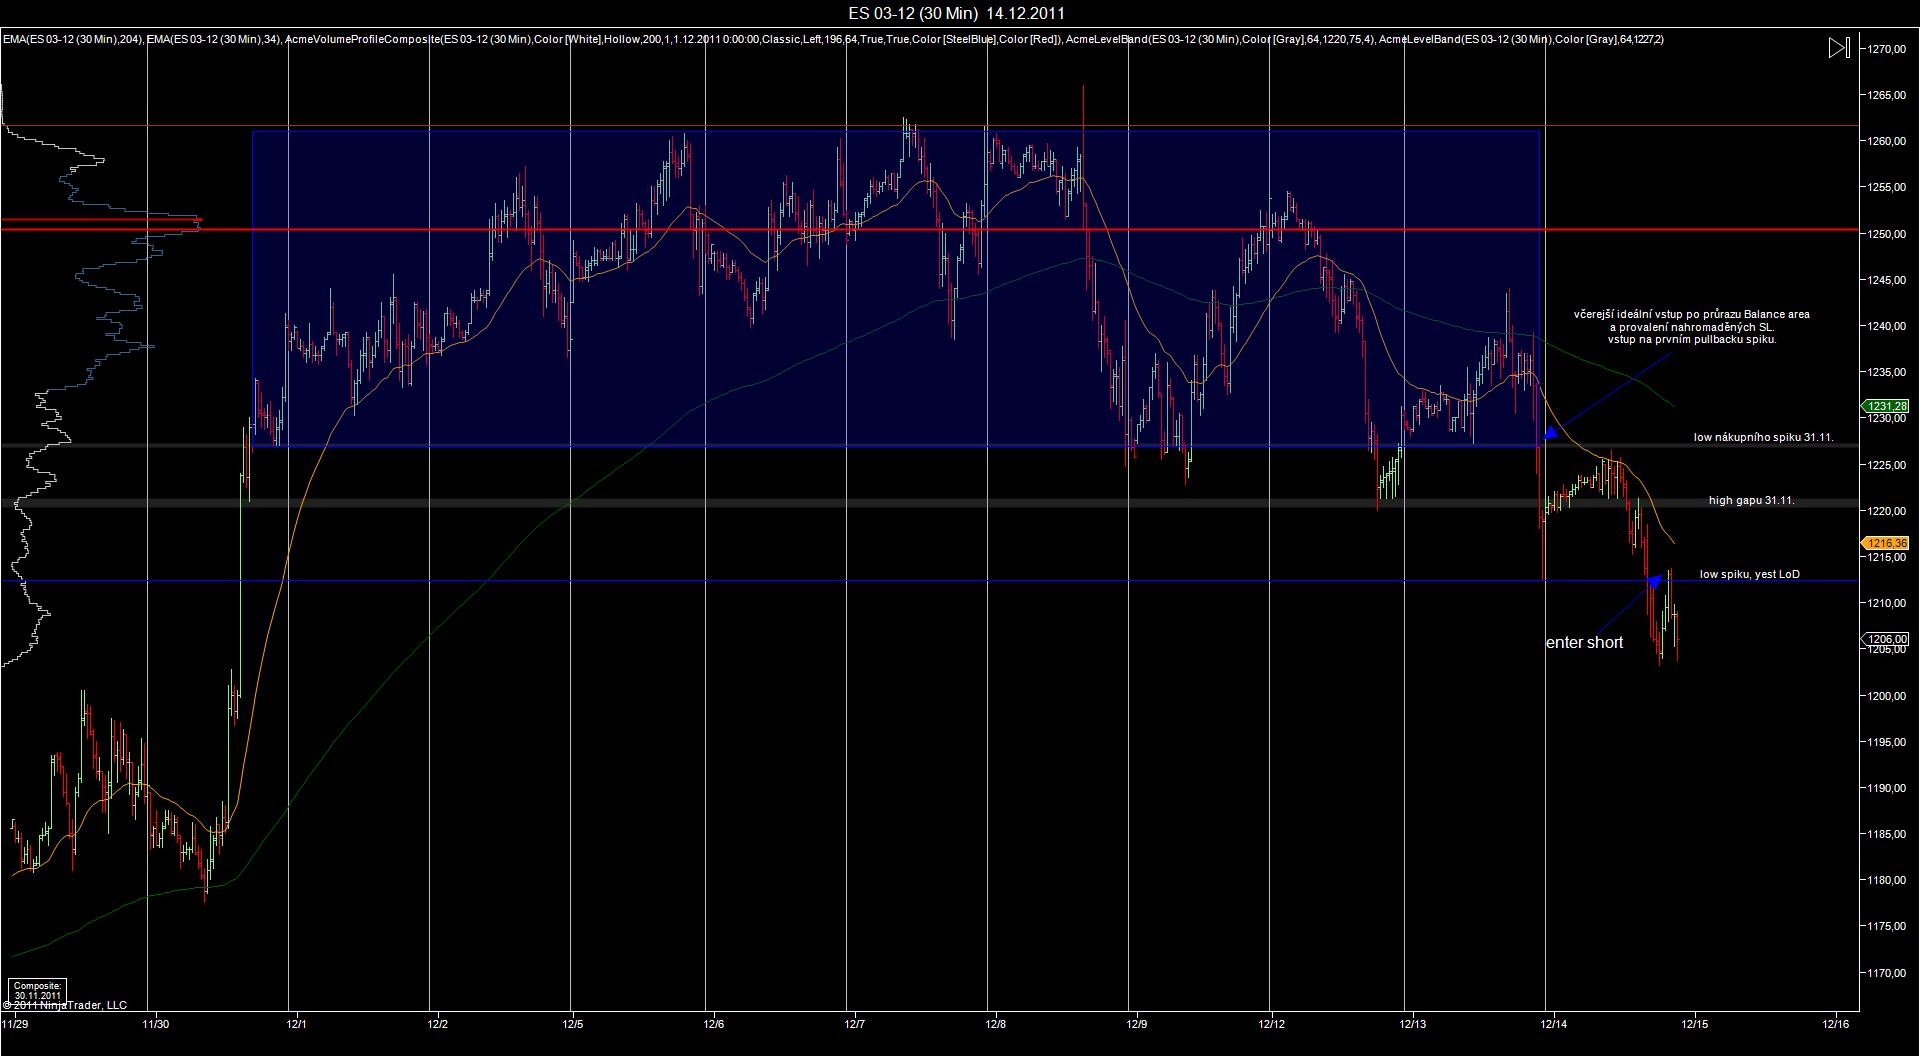Click the 12/1 date label
The width and height of the screenshot is (1920, 1057).
[x=296, y=1024]
